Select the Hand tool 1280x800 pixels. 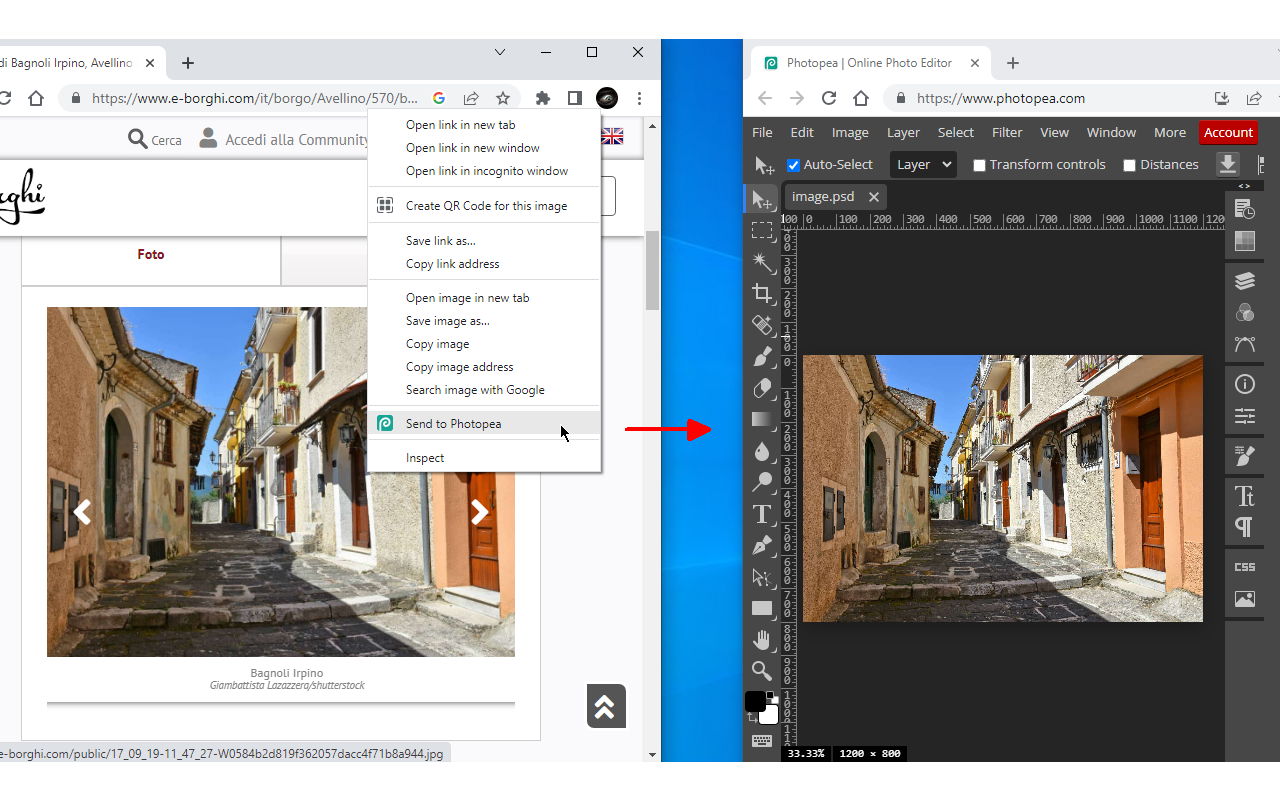click(762, 640)
